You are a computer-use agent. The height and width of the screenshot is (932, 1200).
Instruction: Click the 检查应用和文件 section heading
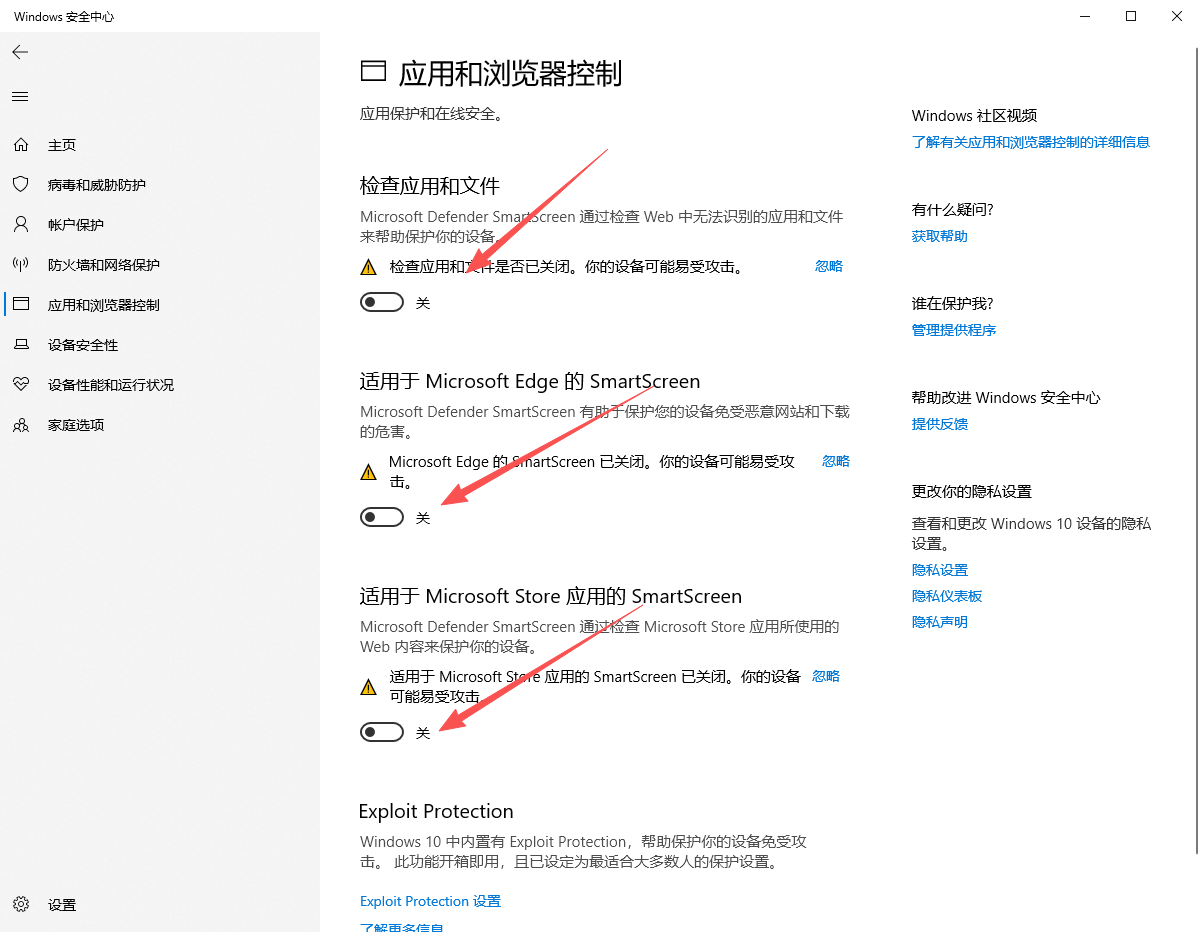pyautogui.click(x=430, y=186)
